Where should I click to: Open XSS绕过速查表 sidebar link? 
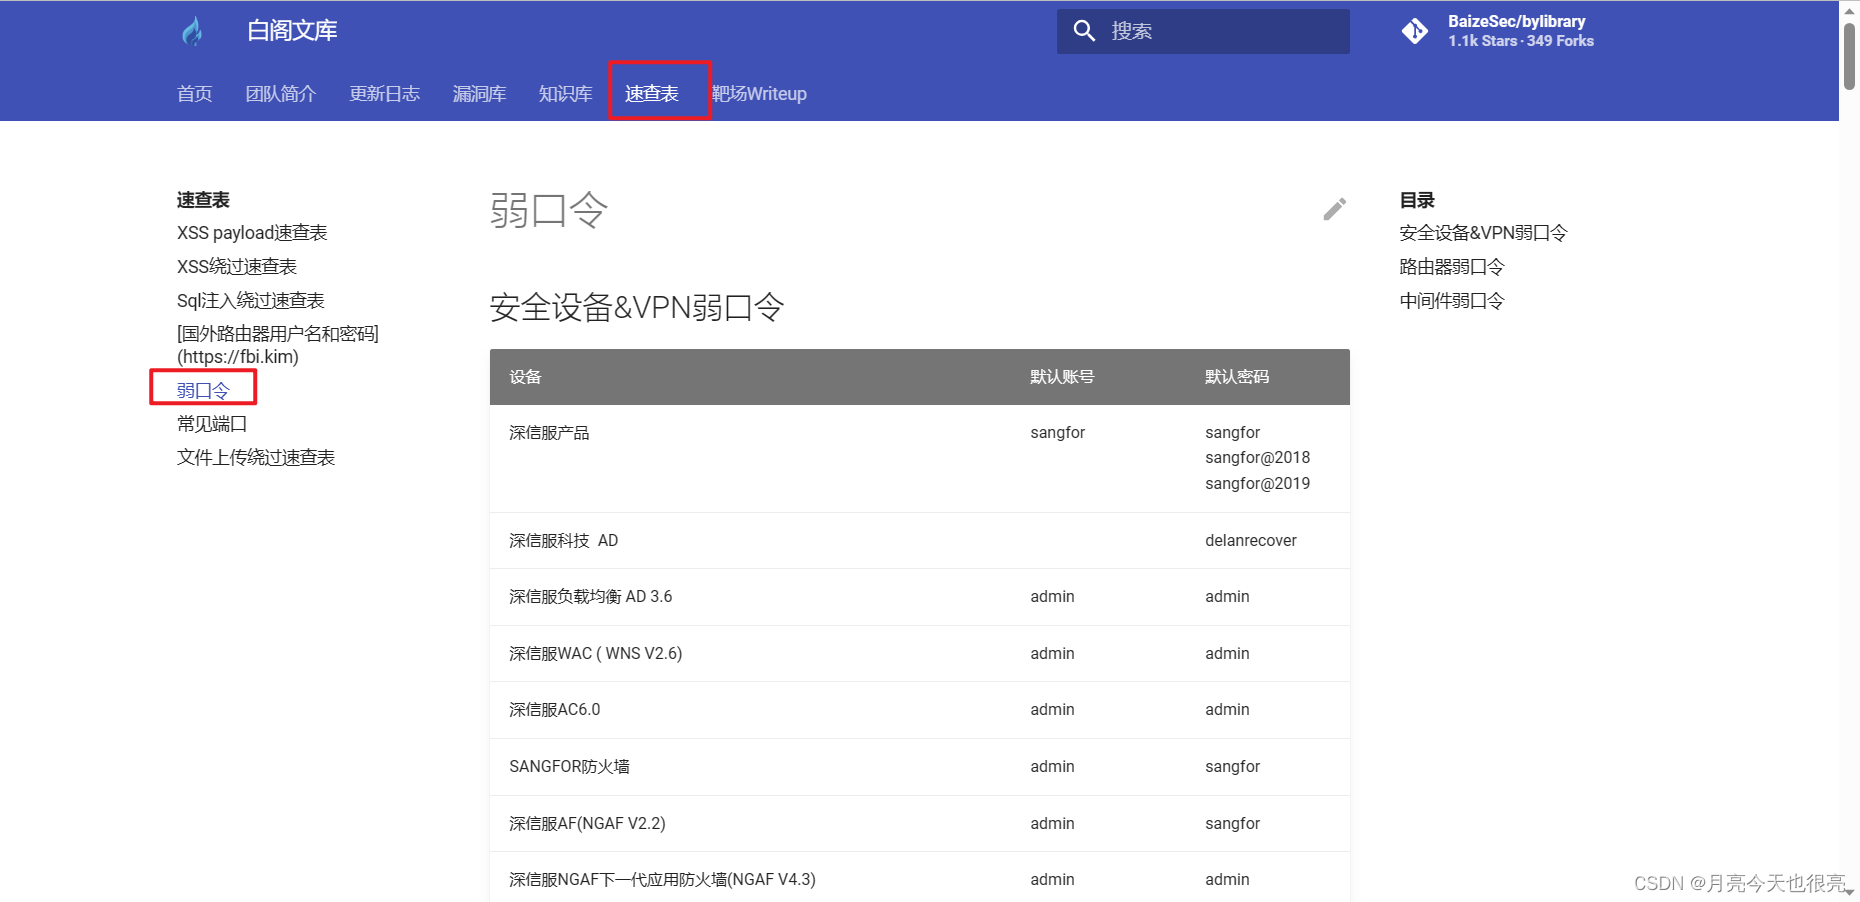point(237,267)
